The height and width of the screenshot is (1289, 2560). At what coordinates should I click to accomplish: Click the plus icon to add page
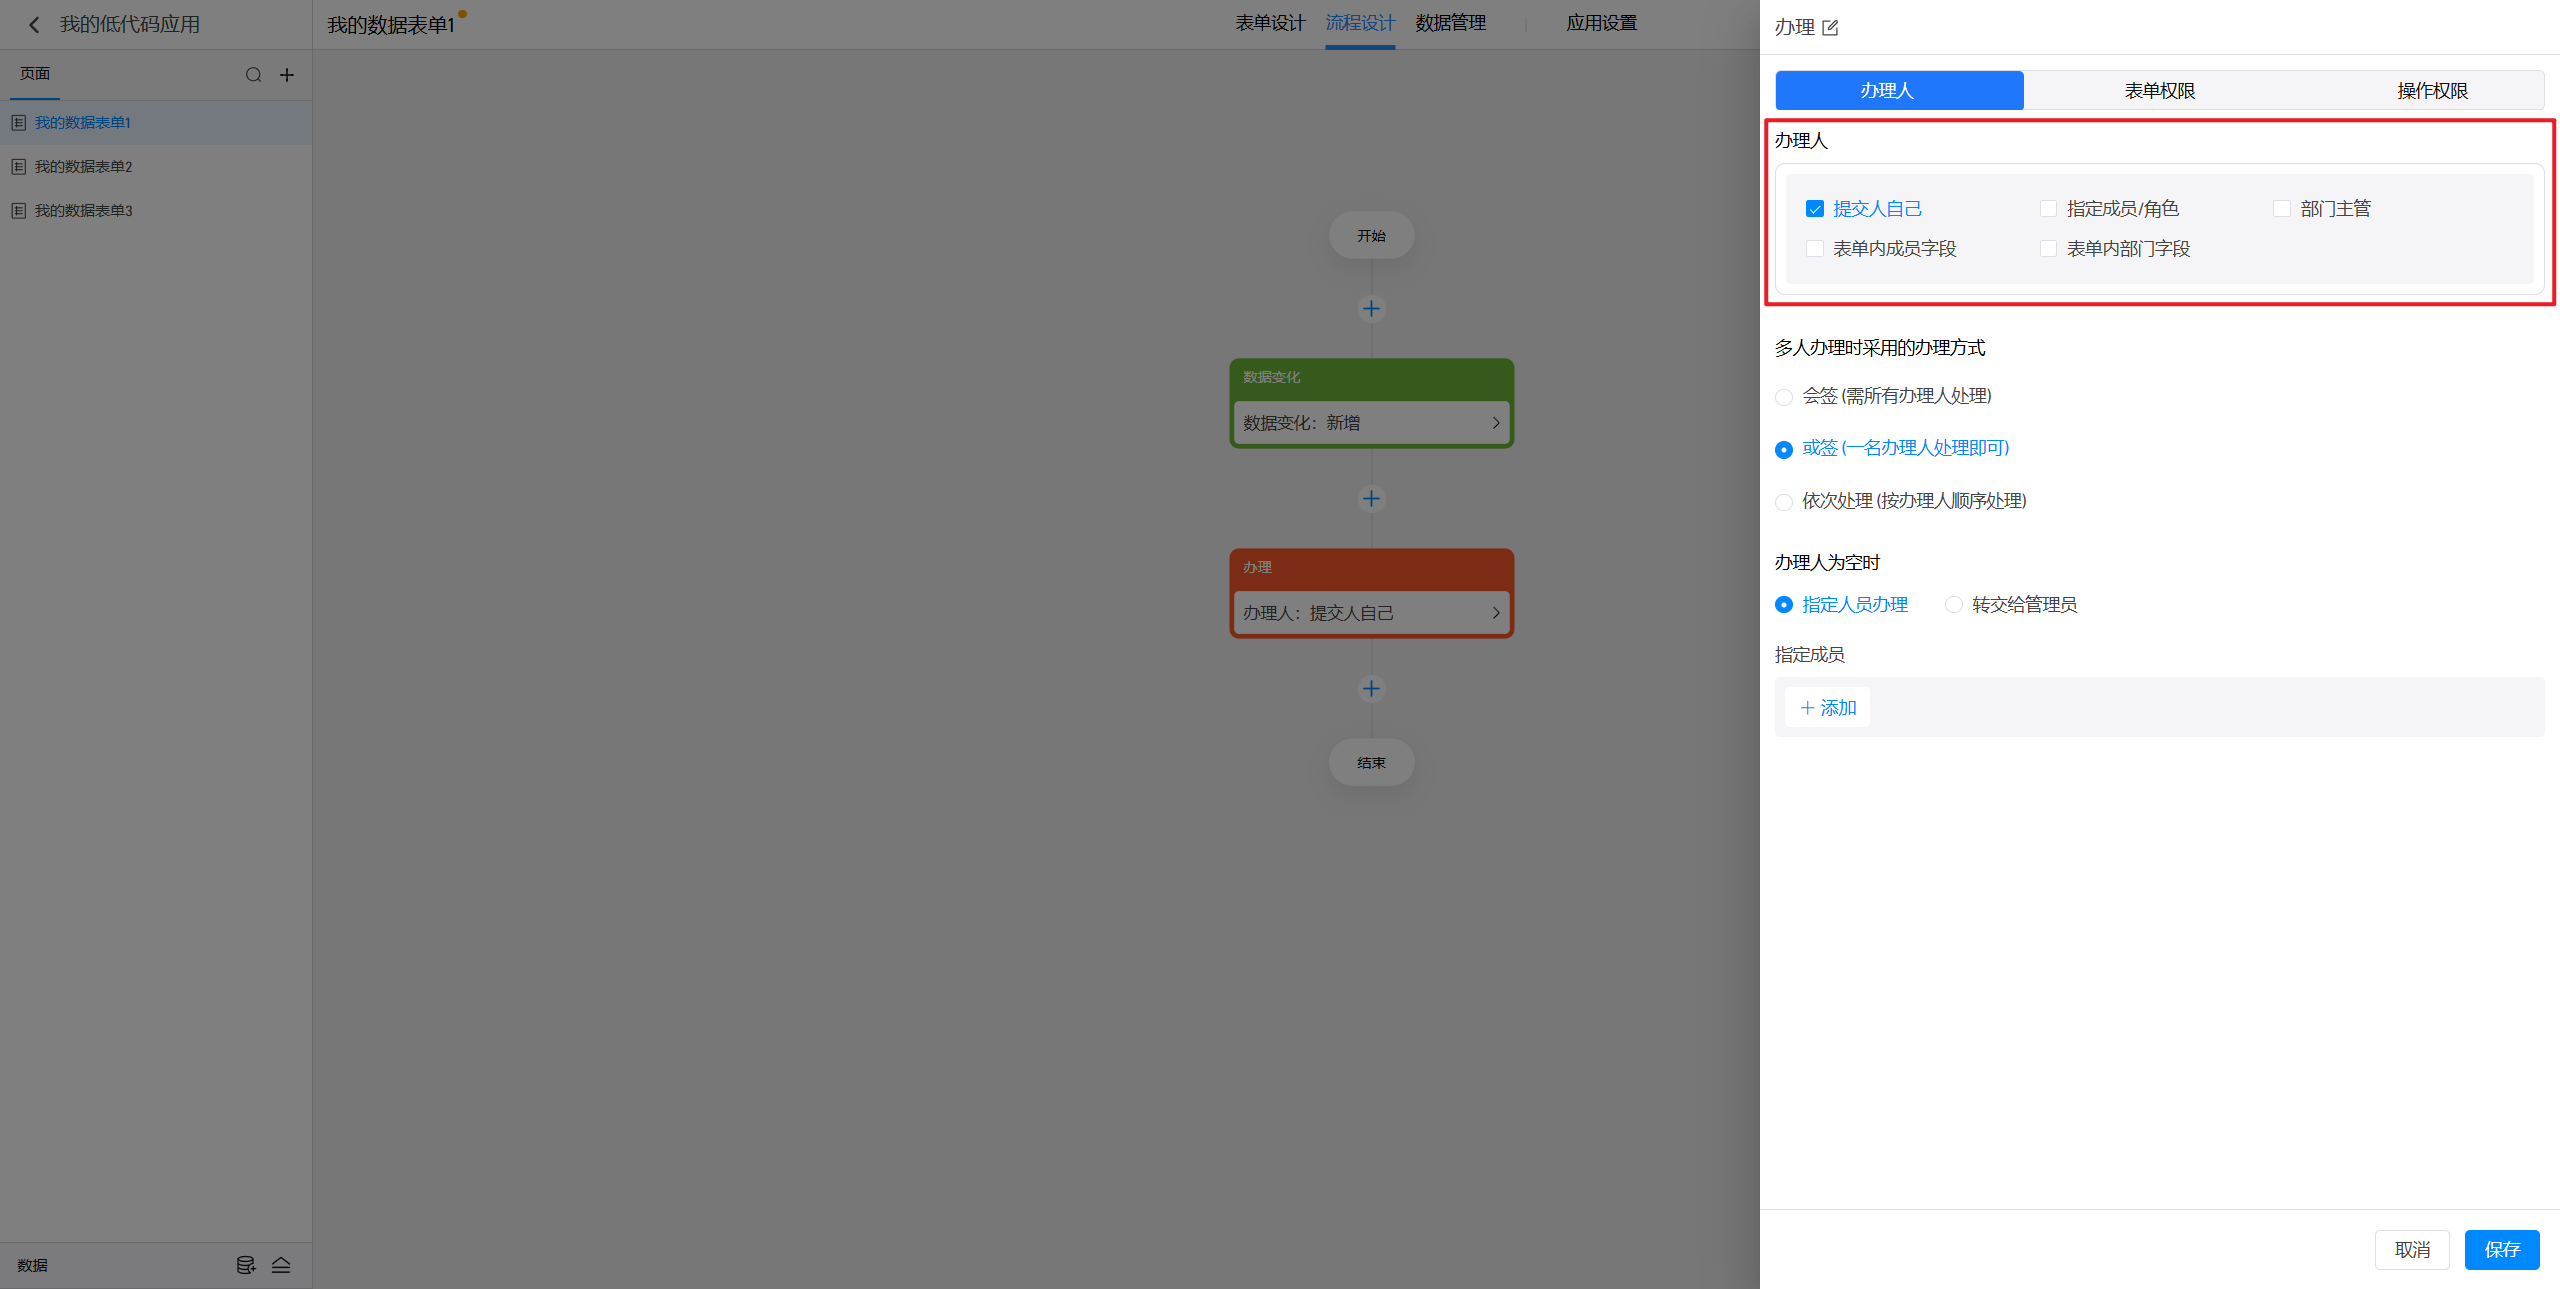(287, 75)
